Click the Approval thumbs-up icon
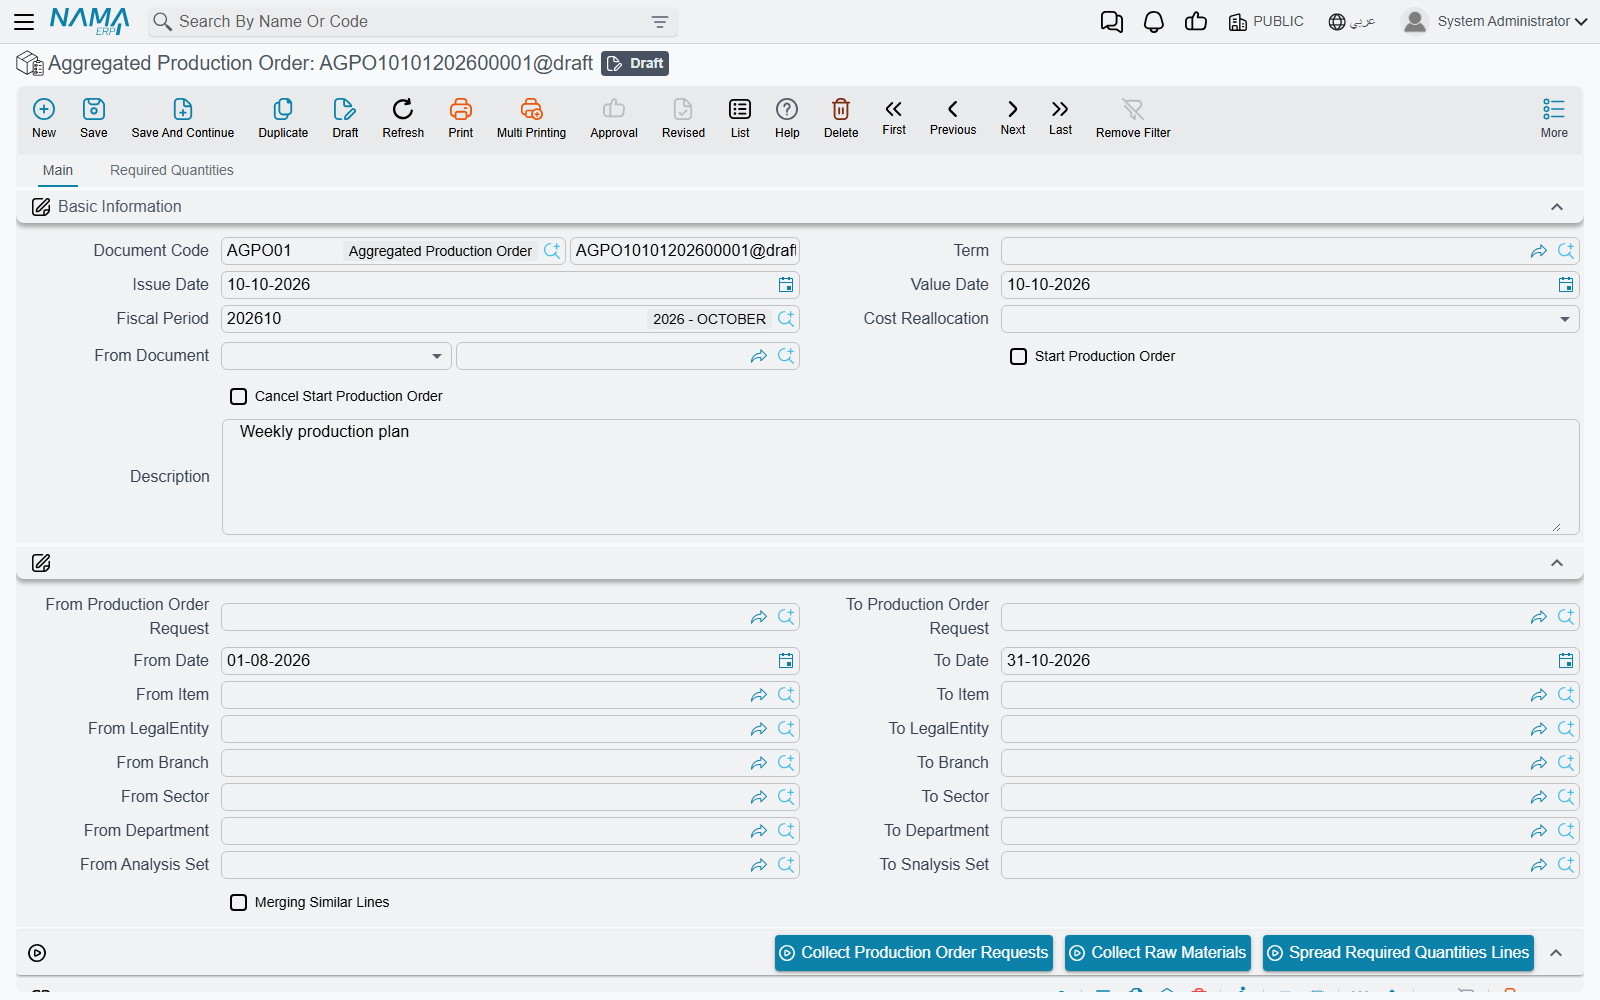 click(614, 118)
